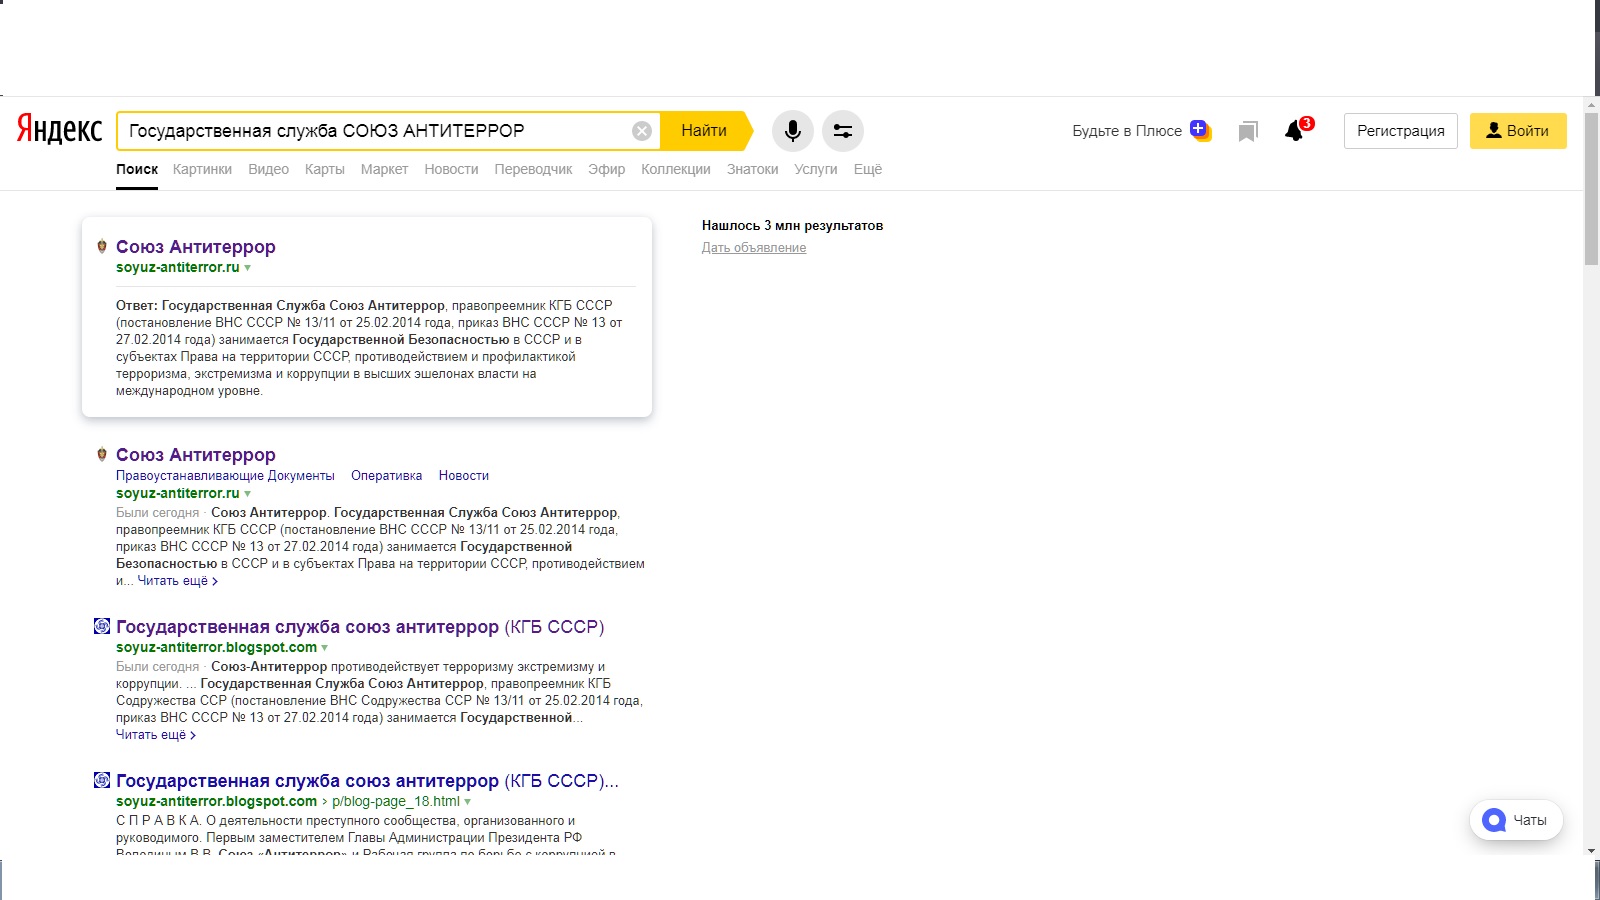The width and height of the screenshot is (1600, 900).
Task: Open notifications bell icon
Action: (x=1295, y=131)
